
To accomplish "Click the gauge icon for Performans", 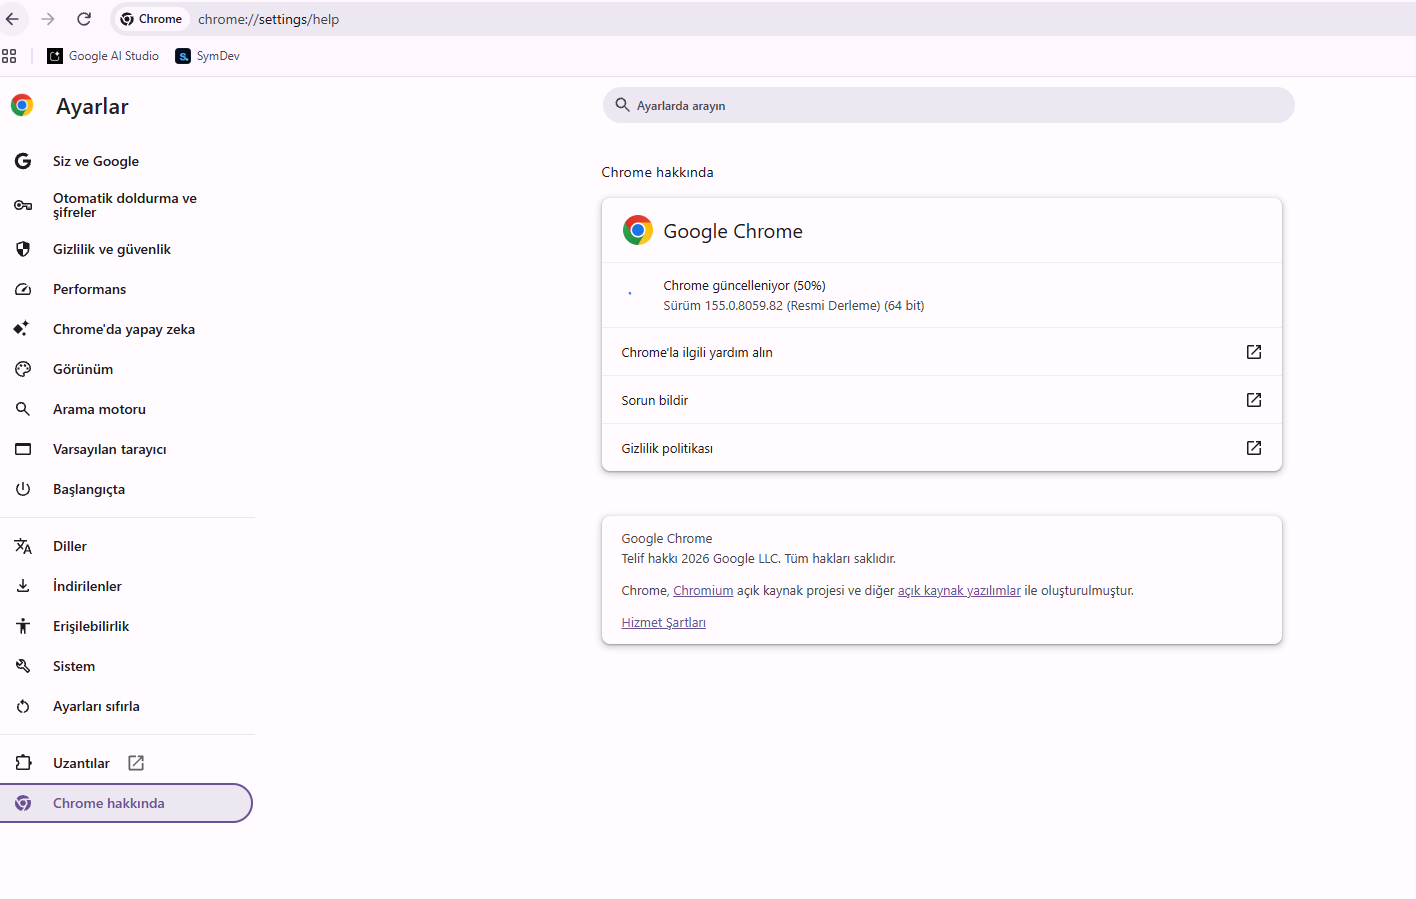I will pyautogui.click(x=23, y=289).
